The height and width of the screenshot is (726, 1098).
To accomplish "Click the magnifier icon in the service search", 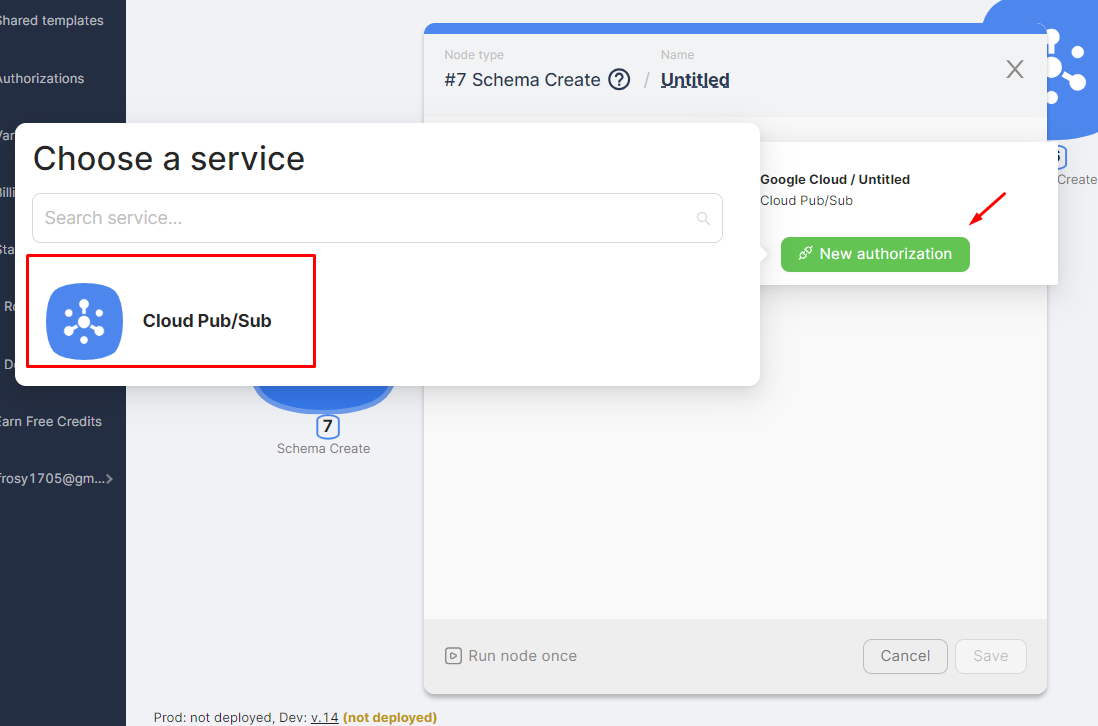I will 703,219.
